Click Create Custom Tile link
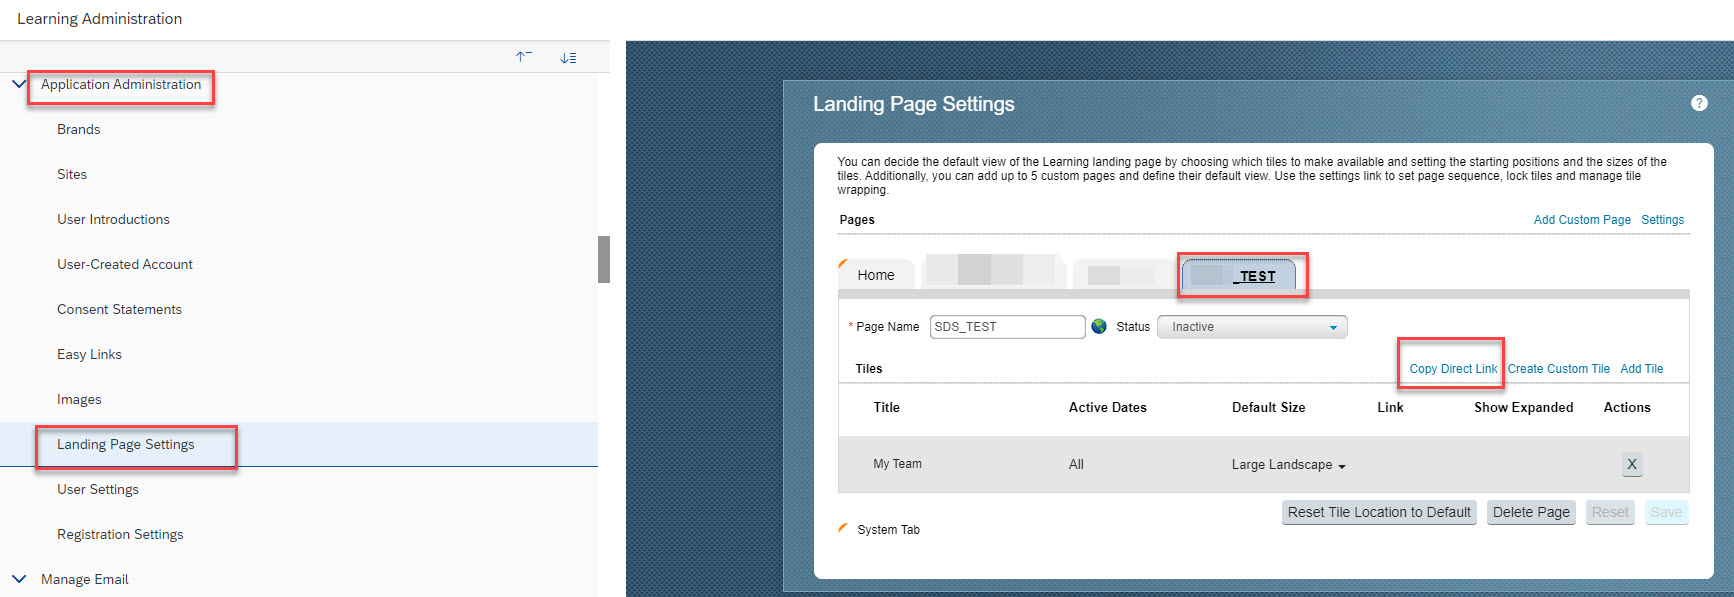The width and height of the screenshot is (1734, 597). [x=1558, y=369]
